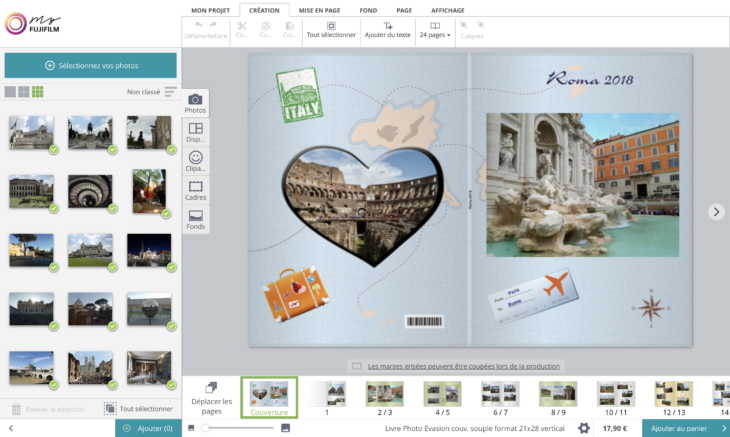This screenshot has height=437, width=730.
Task: Click the large image zoom-in icon
Action: pos(285,428)
